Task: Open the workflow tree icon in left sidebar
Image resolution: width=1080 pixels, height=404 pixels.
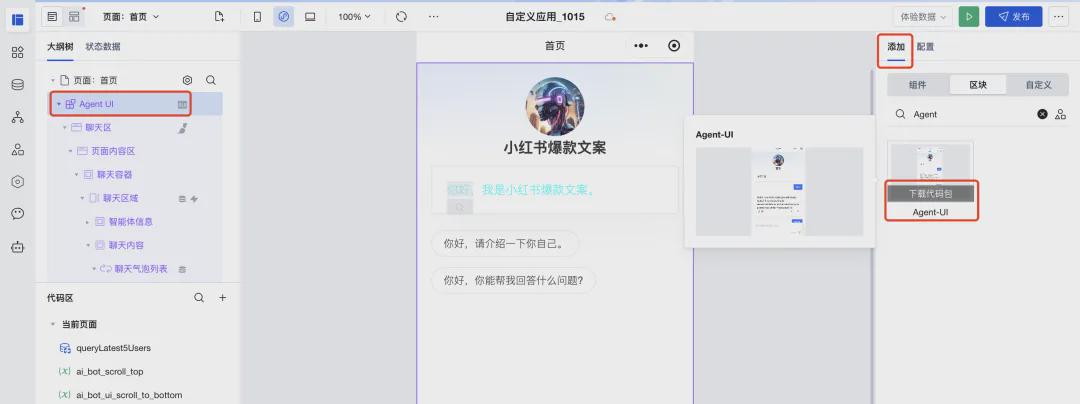Action: click(x=18, y=117)
